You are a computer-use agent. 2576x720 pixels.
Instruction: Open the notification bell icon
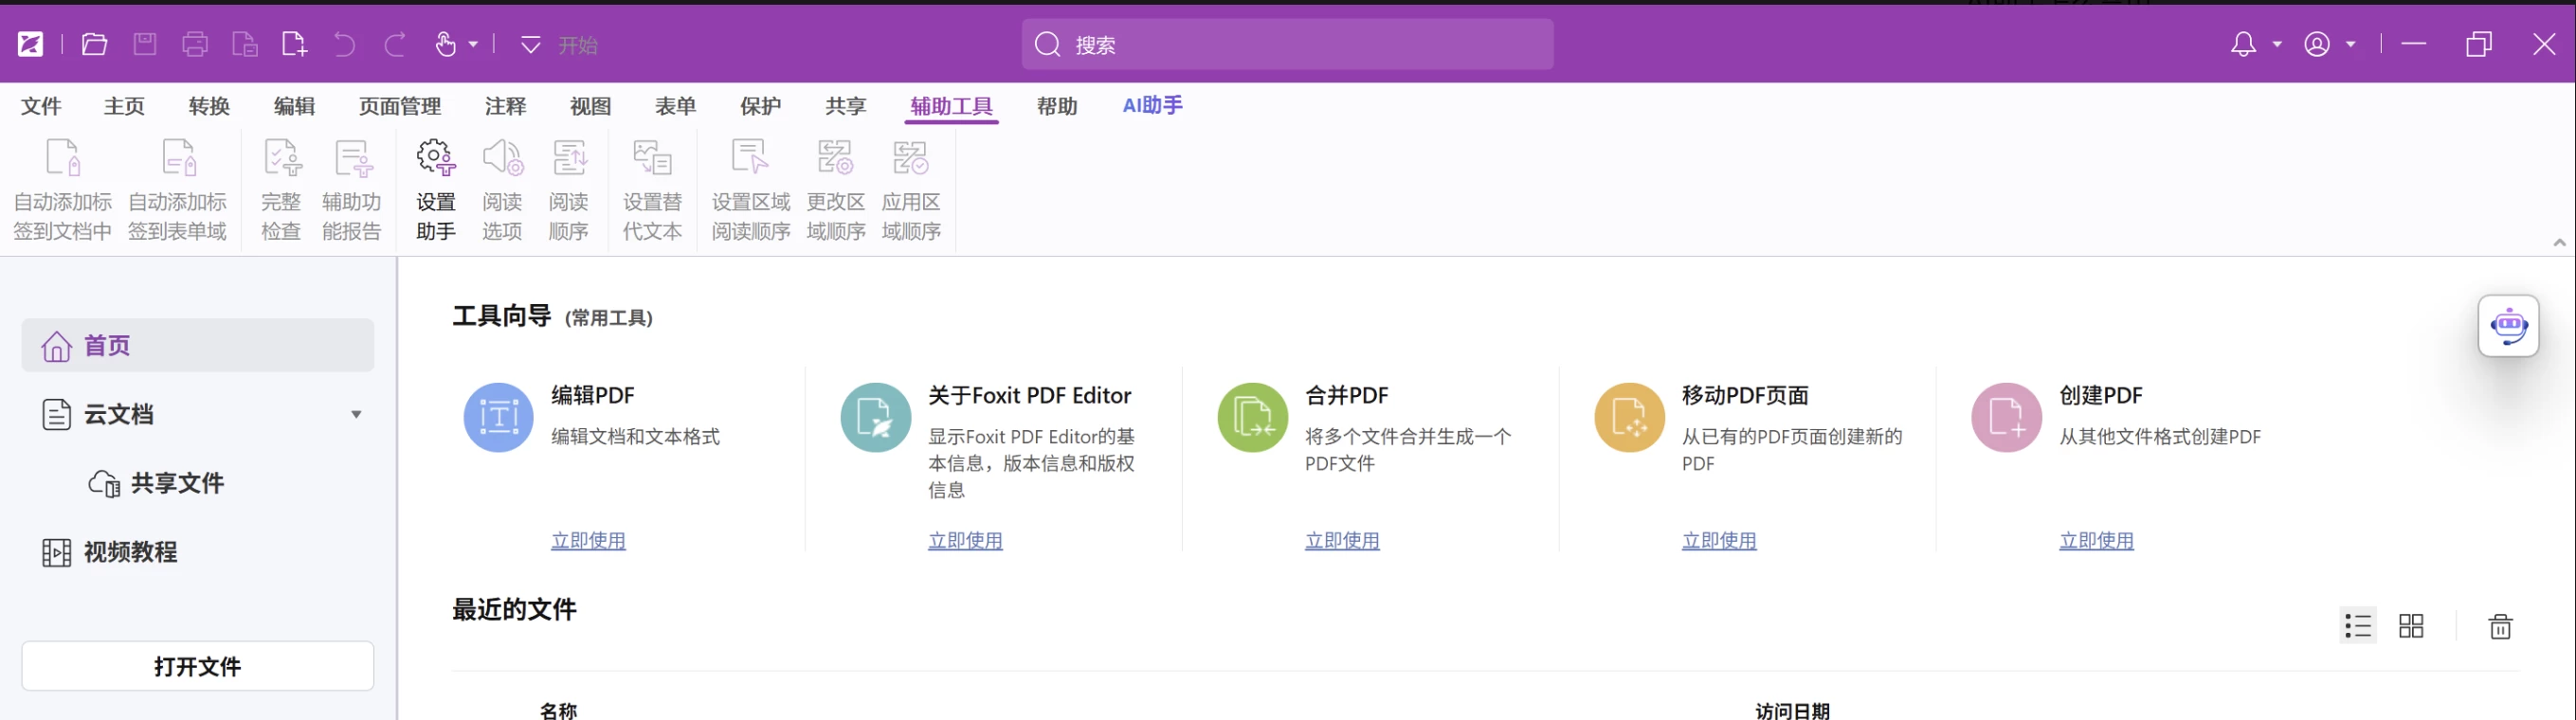[2243, 44]
